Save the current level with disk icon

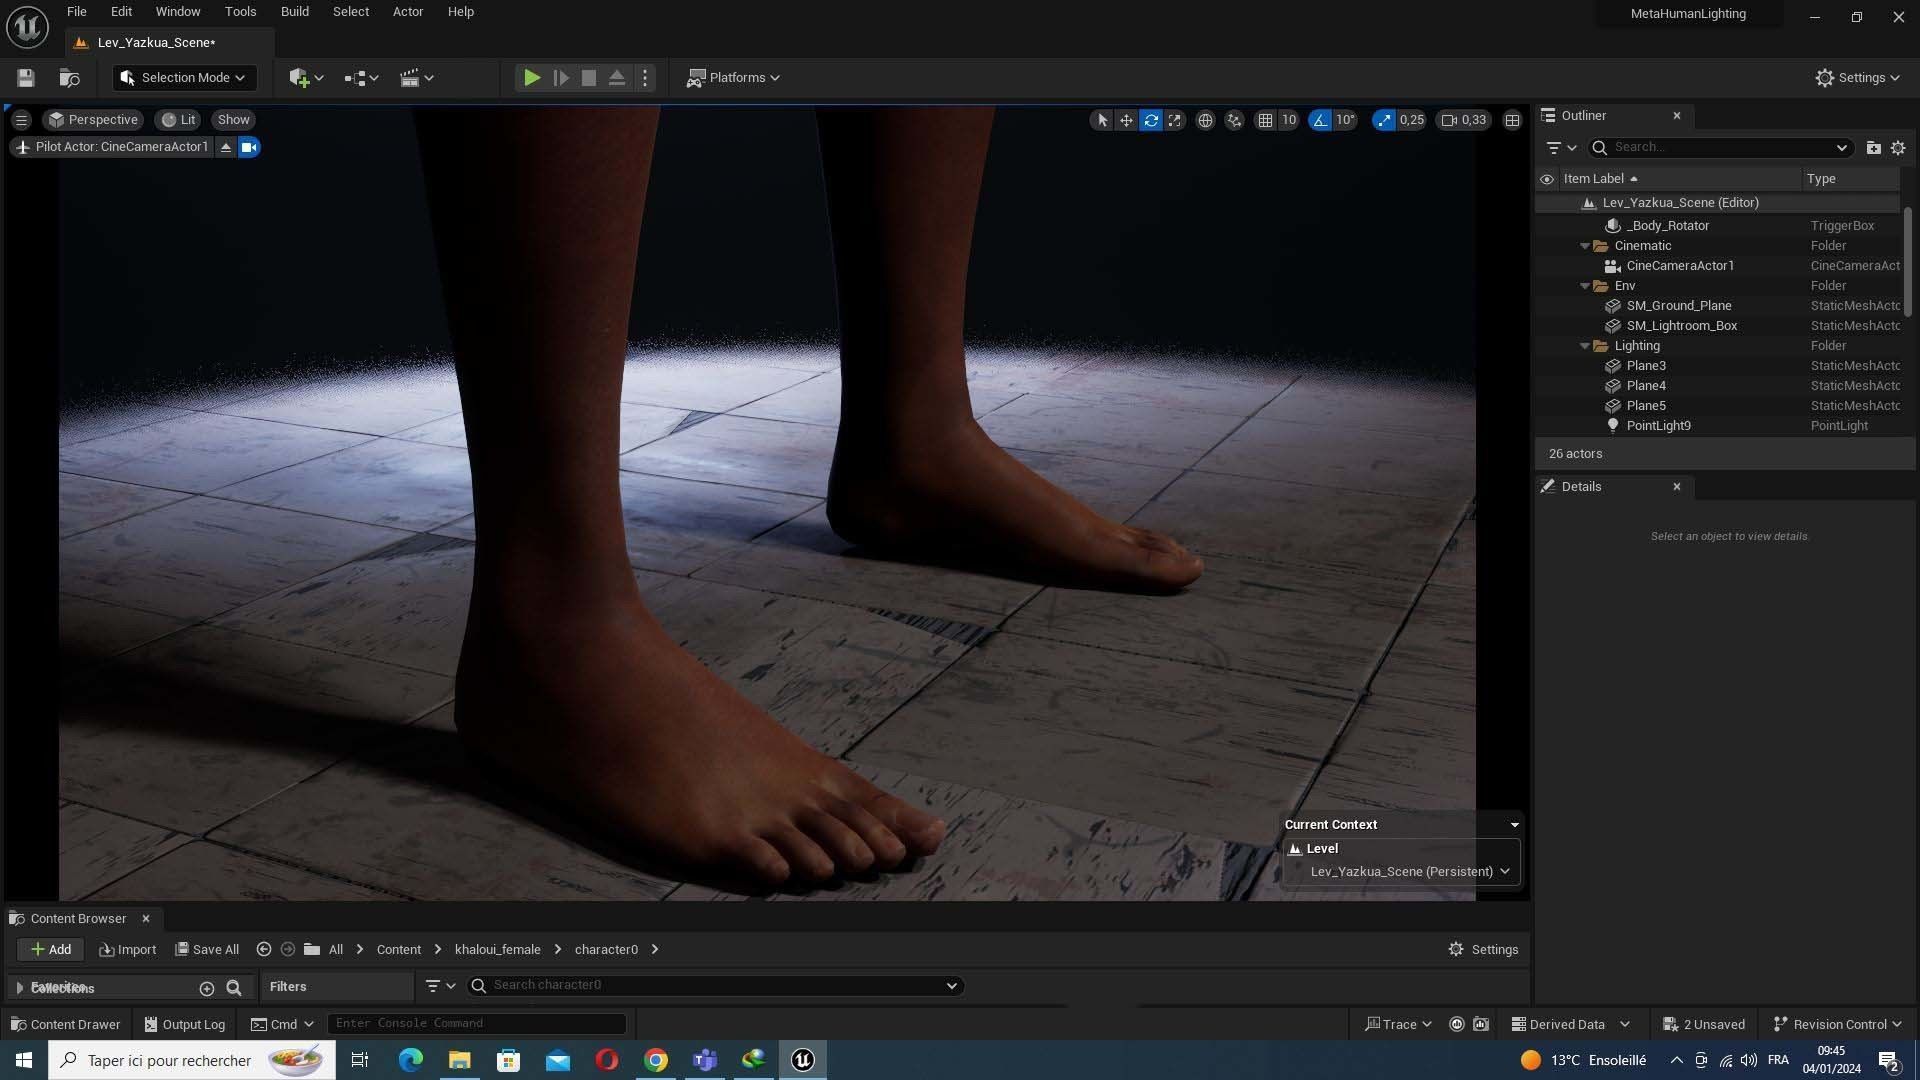click(26, 78)
